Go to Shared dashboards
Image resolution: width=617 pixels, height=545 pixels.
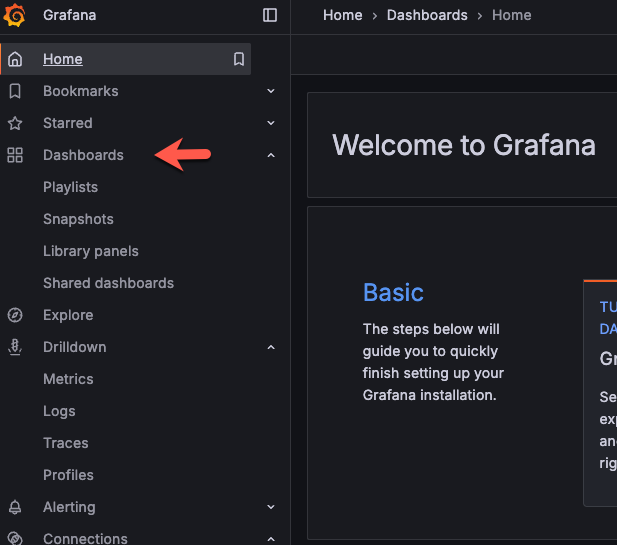(108, 283)
